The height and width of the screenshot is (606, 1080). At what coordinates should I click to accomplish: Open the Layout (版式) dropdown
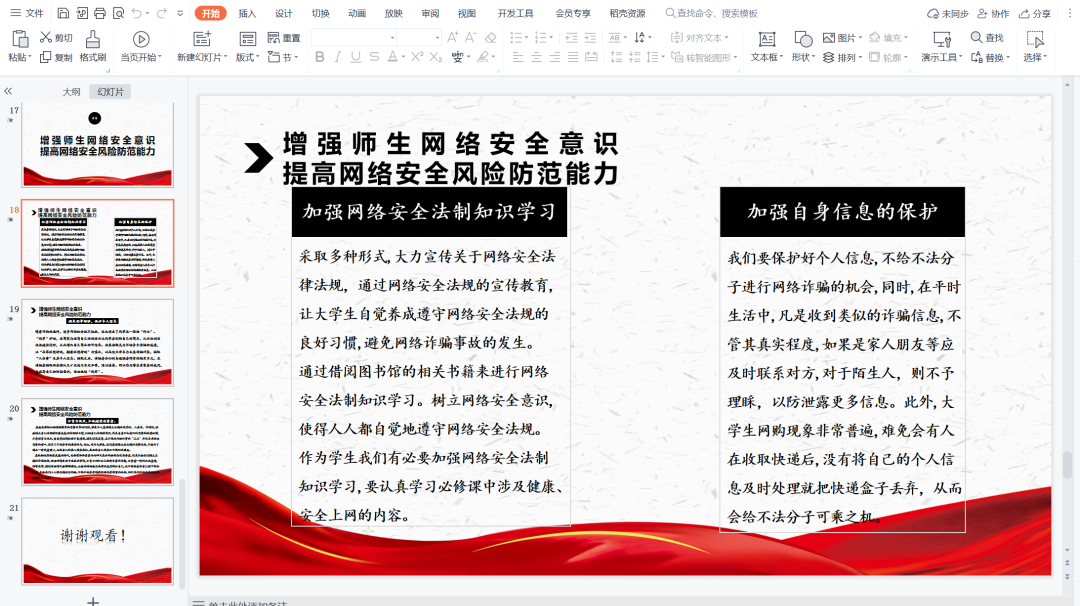pyautogui.click(x=246, y=58)
